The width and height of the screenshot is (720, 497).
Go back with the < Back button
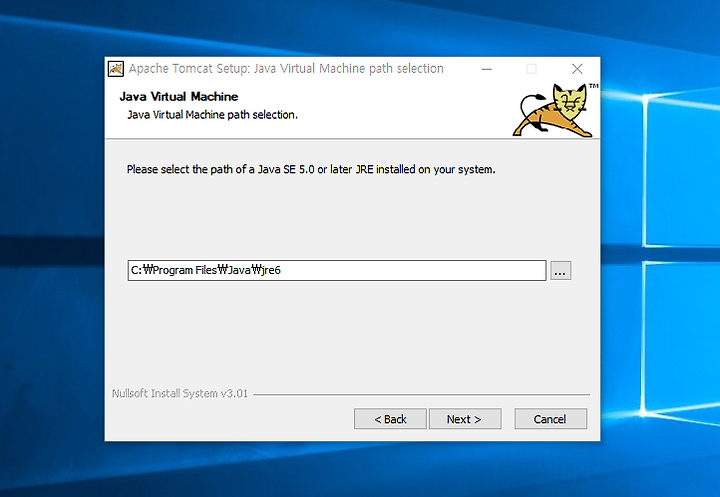click(390, 419)
